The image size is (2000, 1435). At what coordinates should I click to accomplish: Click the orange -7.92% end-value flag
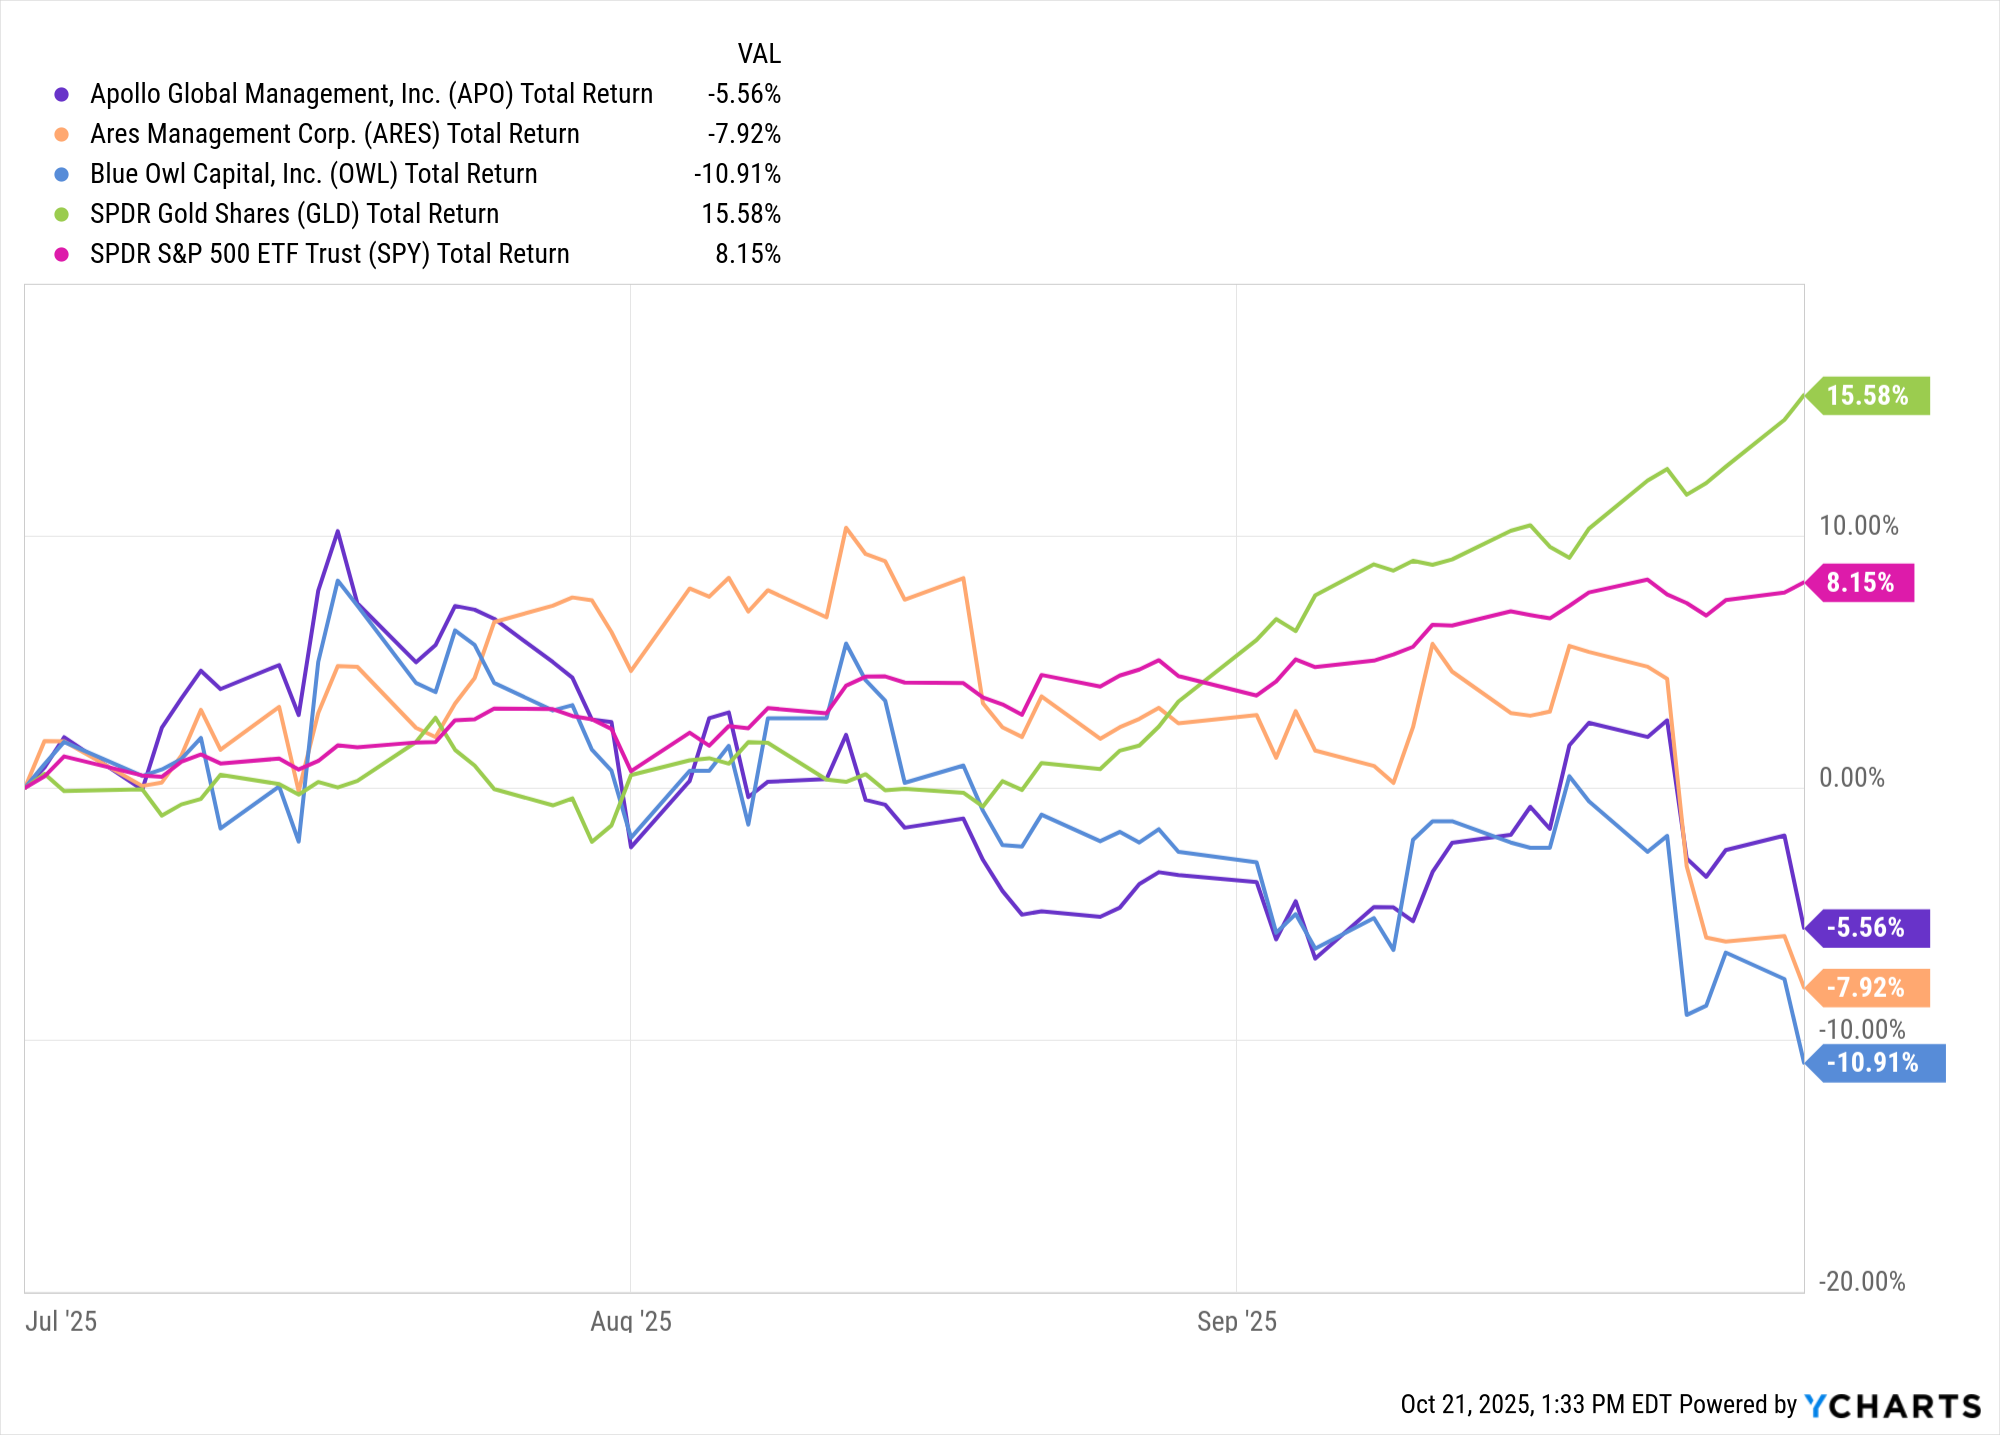coord(1868,988)
